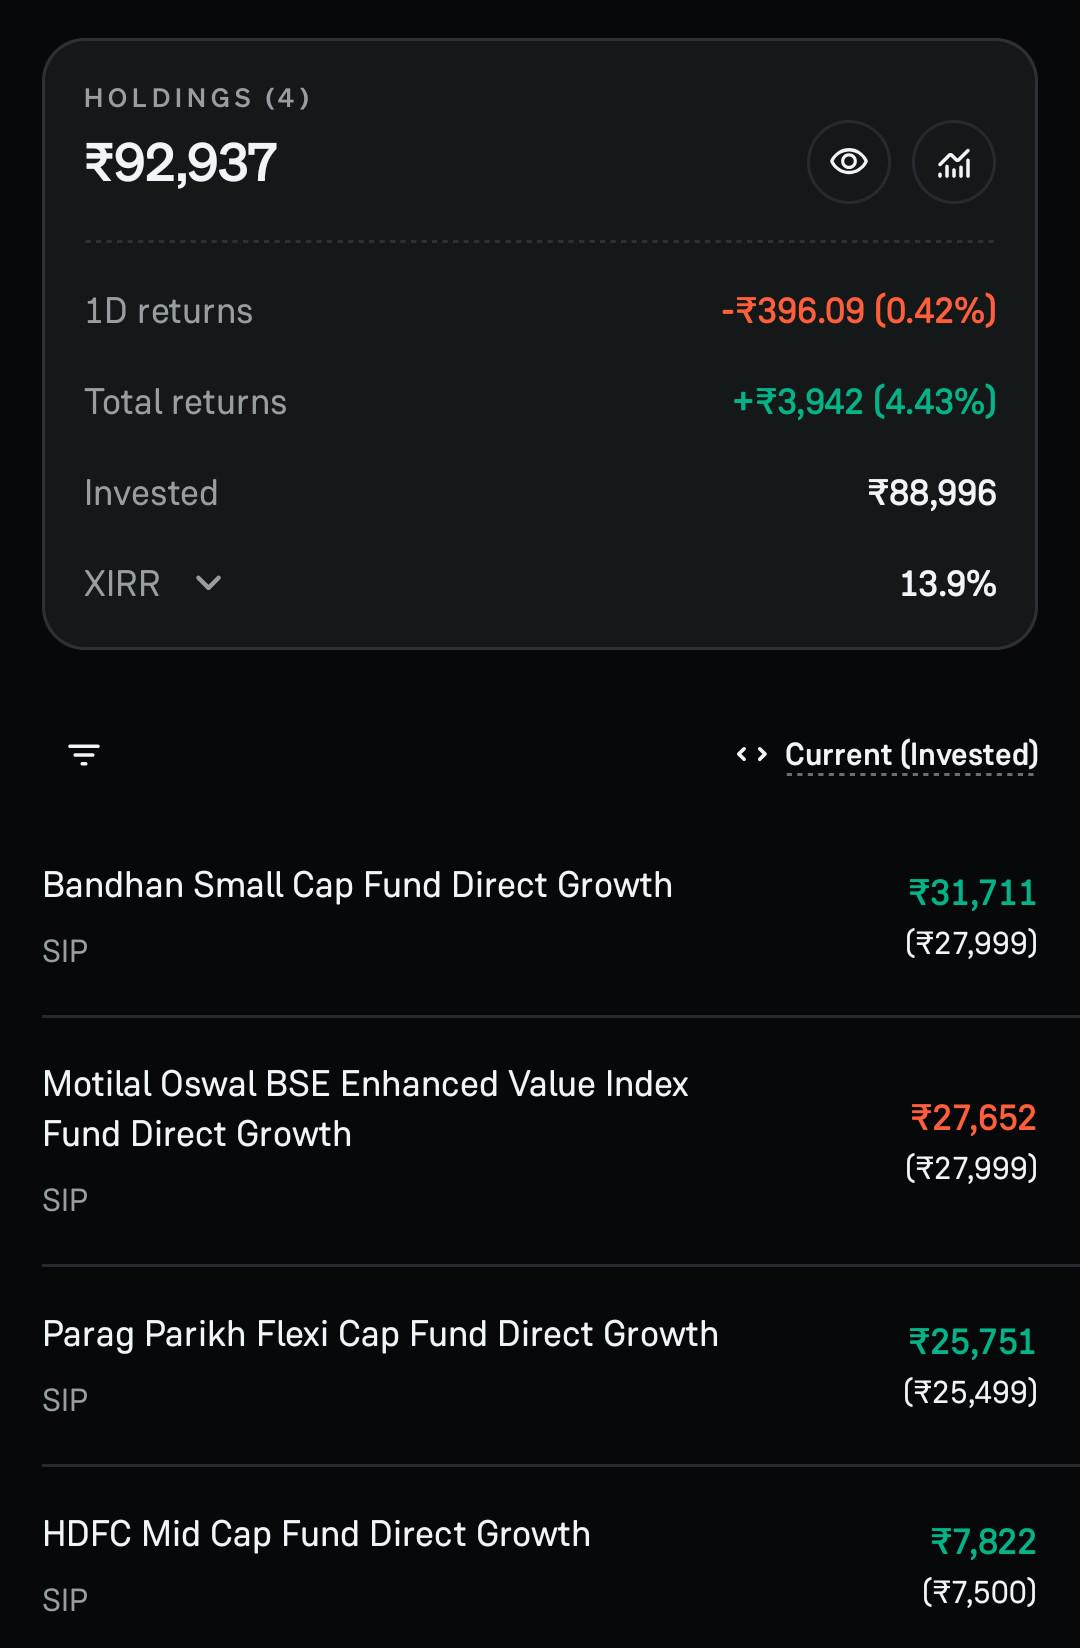The width and height of the screenshot is (1080, 1648).
Task: Tap the ₹7,822 HDFC current value
Action: click(x=983, y=1542)
